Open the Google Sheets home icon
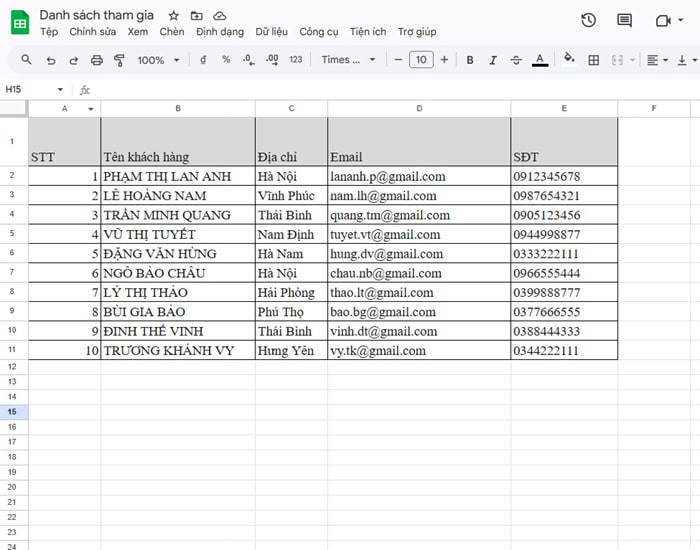 (x=20, y=23)
